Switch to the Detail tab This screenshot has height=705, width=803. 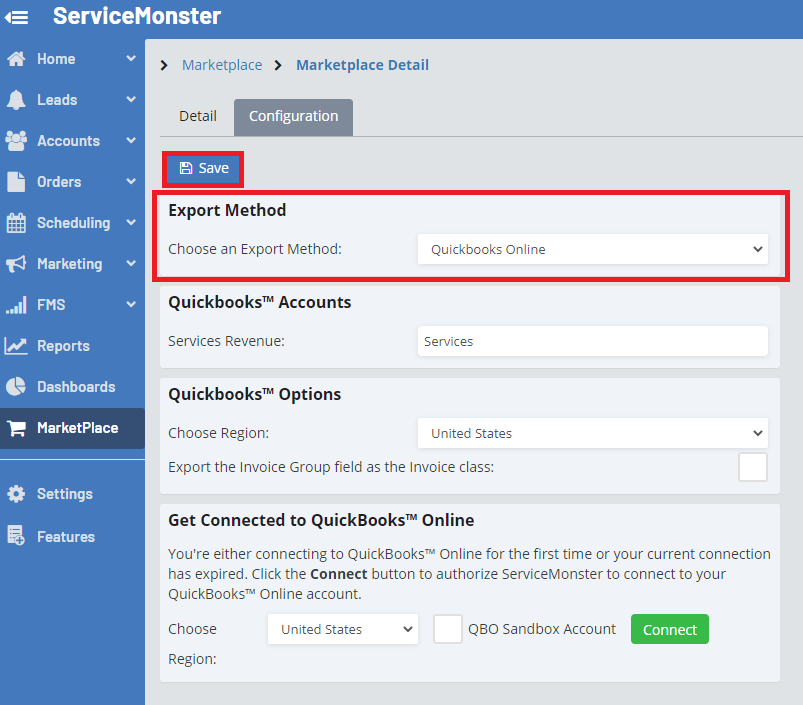[x=197, y=116]
